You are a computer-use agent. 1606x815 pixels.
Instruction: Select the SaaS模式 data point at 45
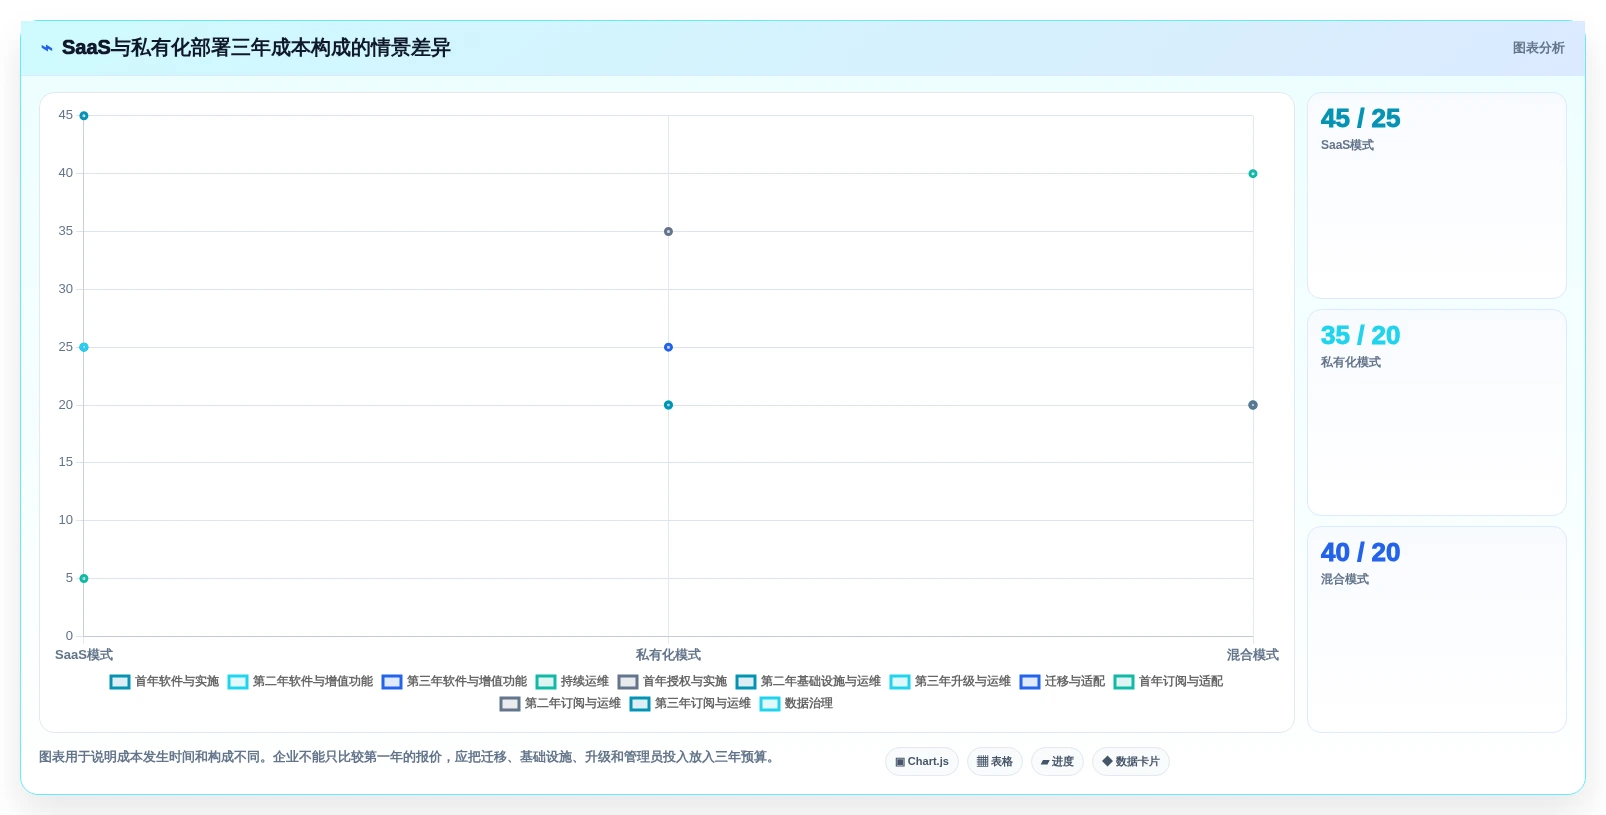[84, 116]
